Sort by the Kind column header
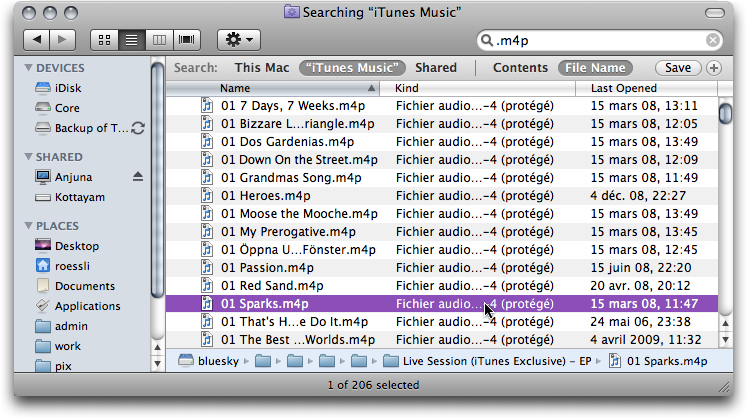Image resolution: width=747 pixels, height=419 pixels. coord(478,88)
